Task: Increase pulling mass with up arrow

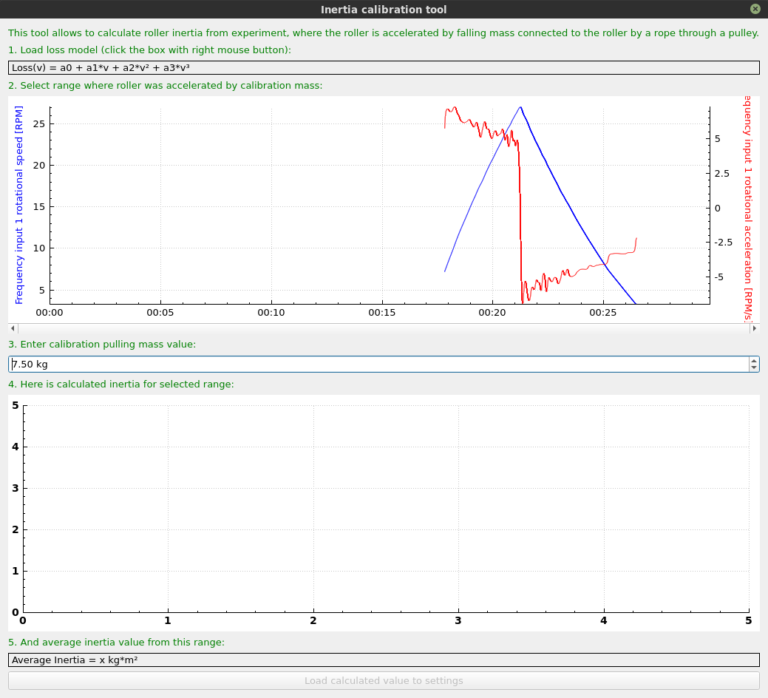Action: pyautogui.click(x=753, y=360)
